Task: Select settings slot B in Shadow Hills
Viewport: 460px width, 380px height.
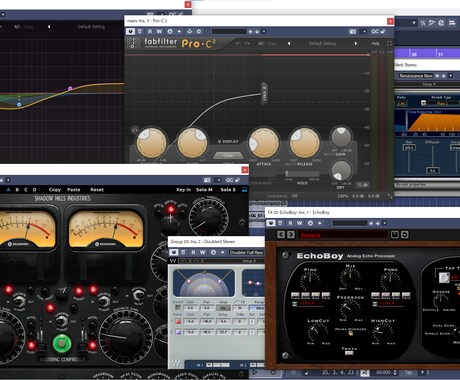Action: point(17,190)
